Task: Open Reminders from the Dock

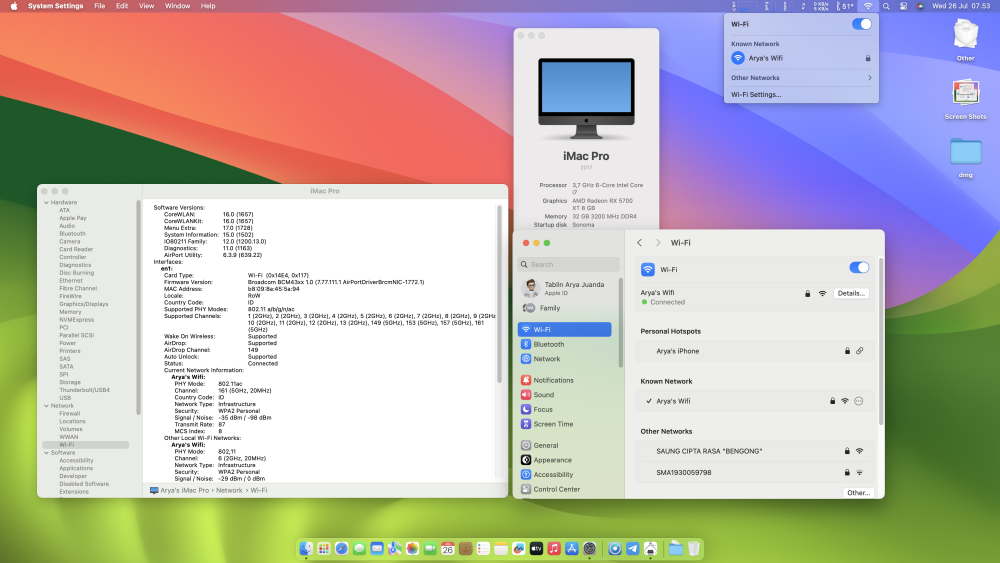Action: coord(483,548)
